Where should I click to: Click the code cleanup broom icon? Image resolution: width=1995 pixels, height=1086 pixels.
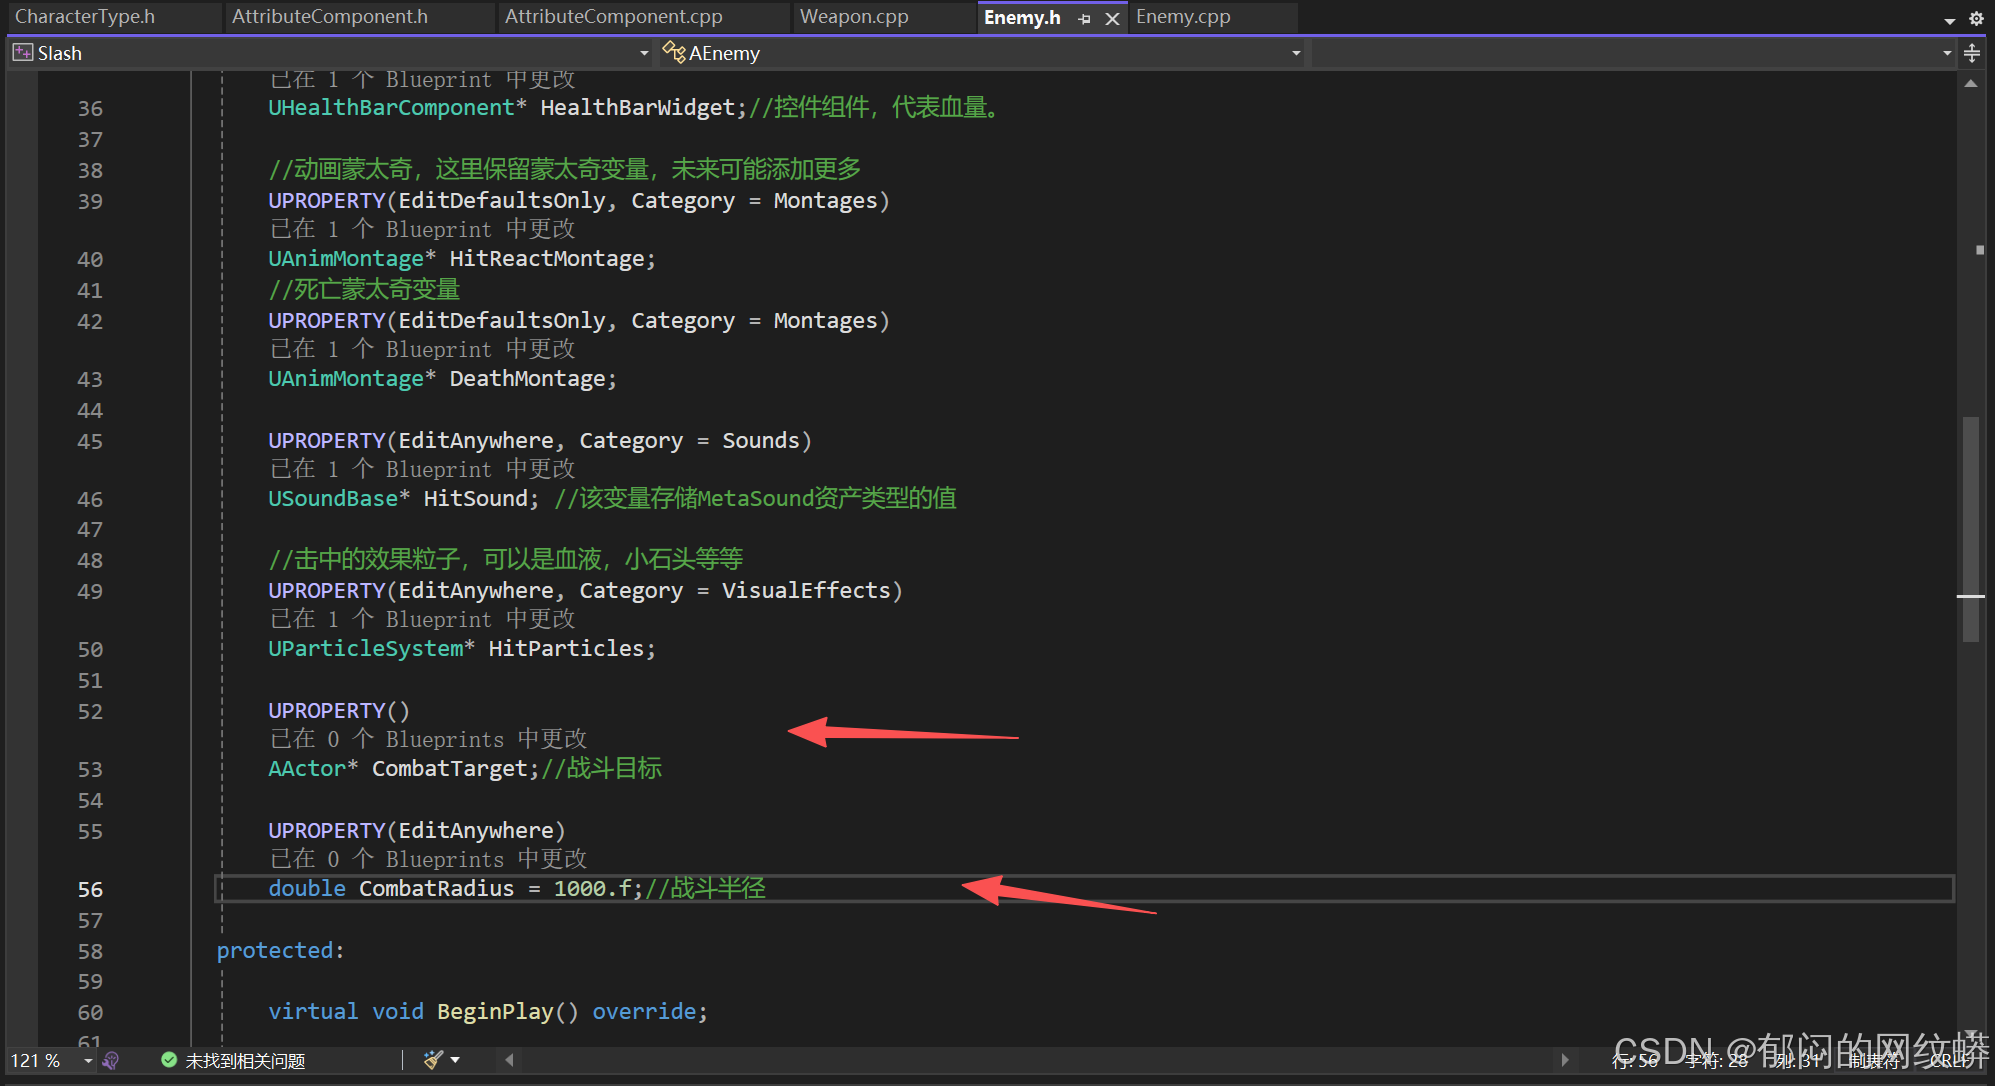(433, 1060)
